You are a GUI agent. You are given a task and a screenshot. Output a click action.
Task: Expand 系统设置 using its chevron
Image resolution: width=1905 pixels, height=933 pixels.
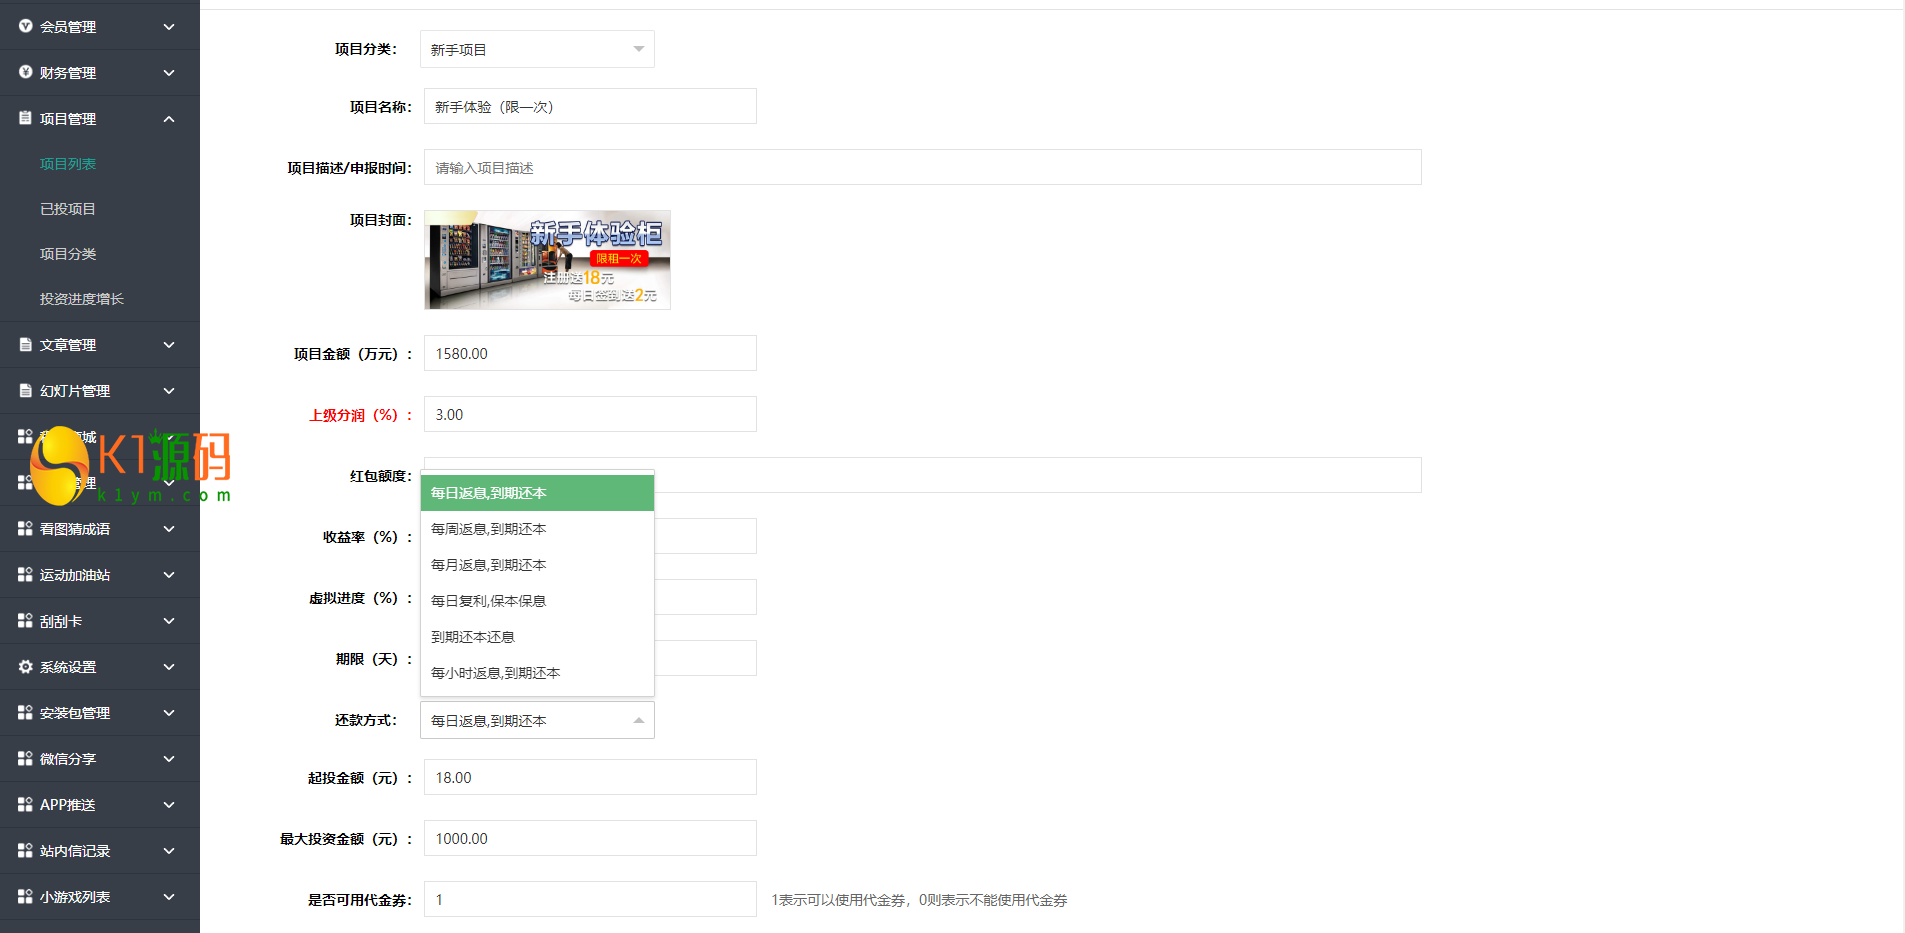point(169,667)
